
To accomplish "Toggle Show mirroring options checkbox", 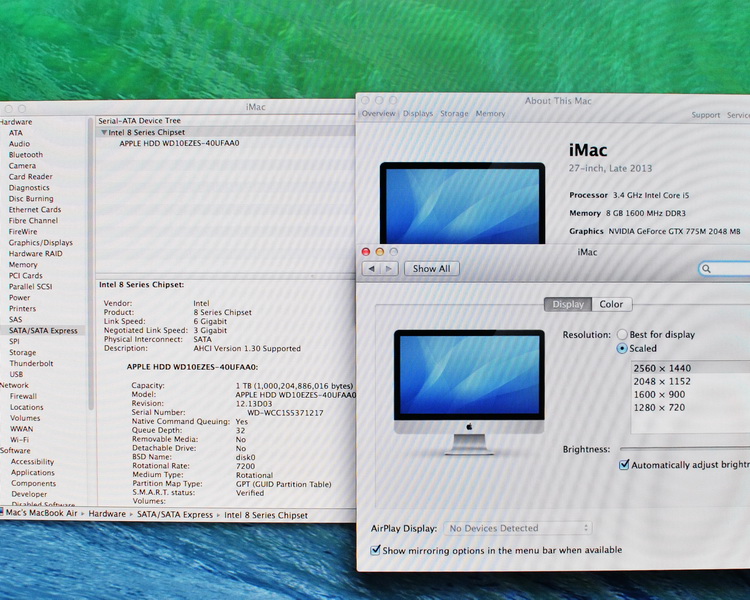I will coord(375,550).
